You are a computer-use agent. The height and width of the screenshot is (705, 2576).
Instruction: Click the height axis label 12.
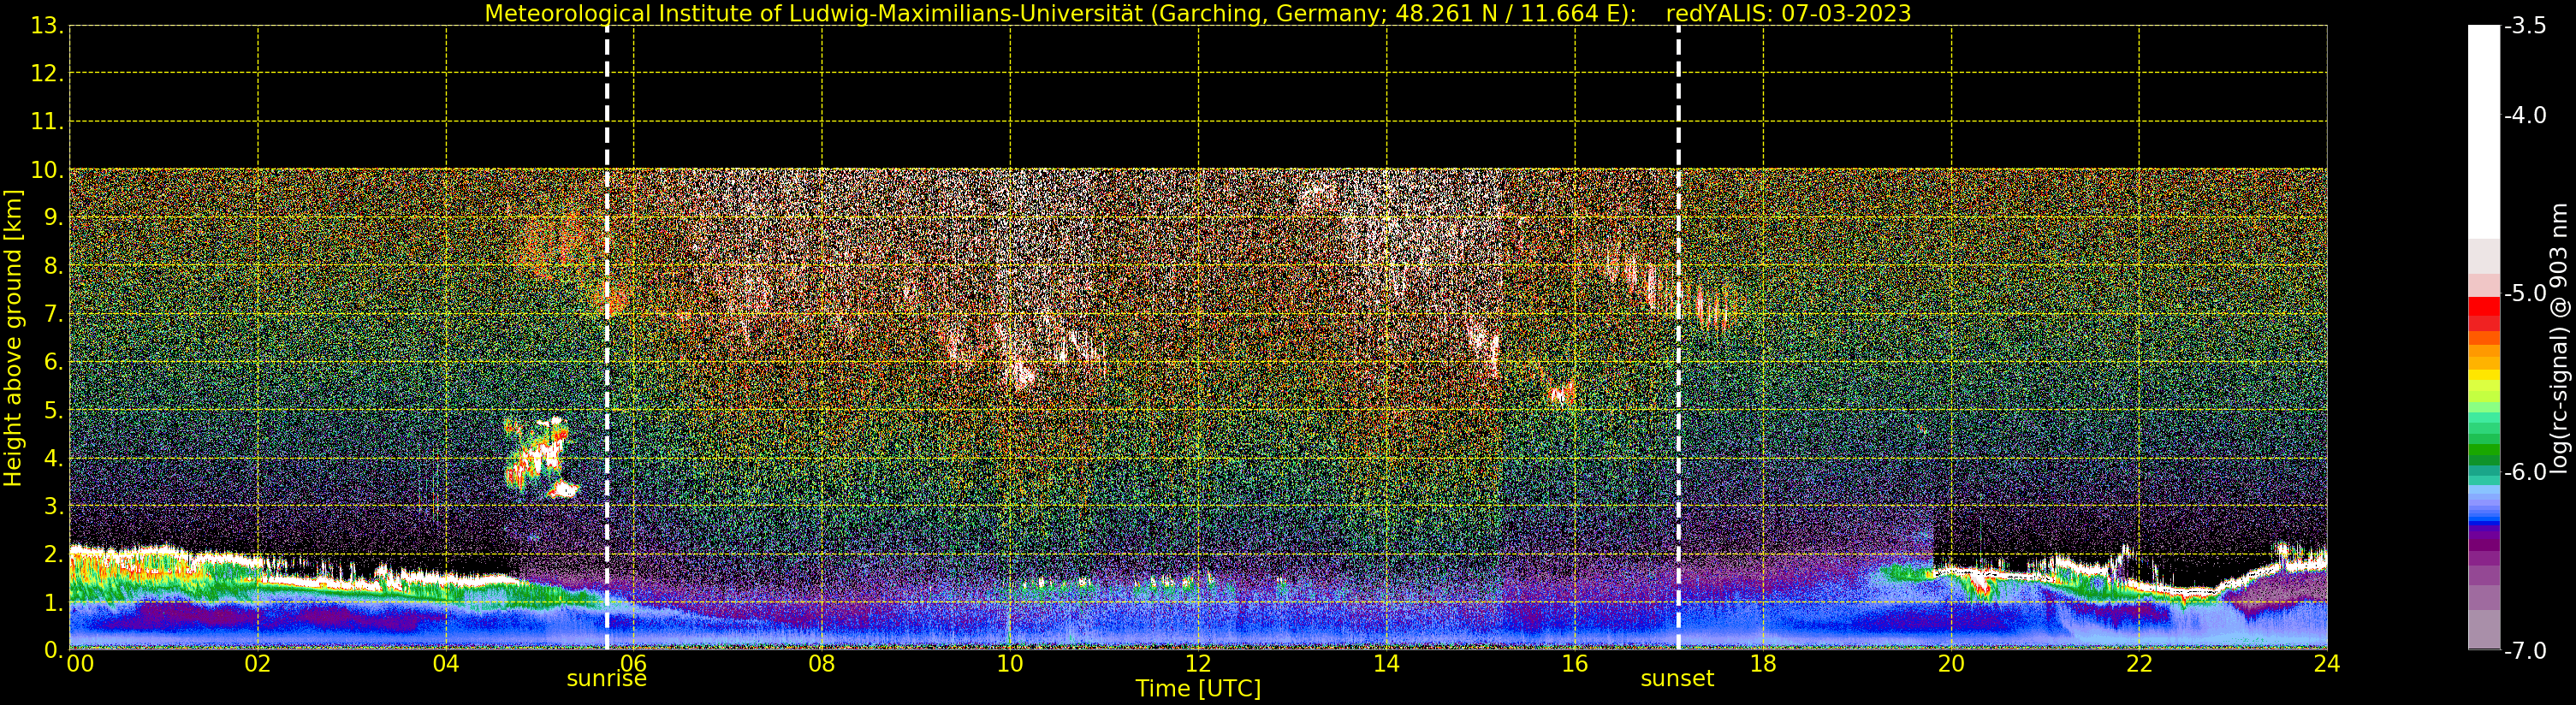tap(47, 74)
